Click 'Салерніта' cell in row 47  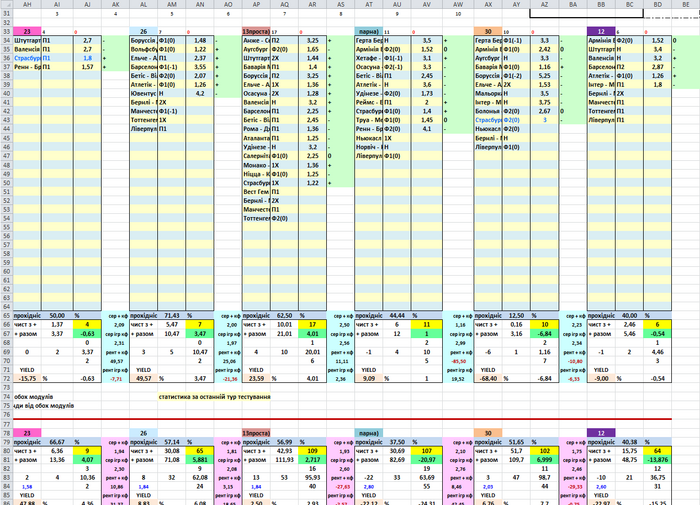[x=256, y=156]
